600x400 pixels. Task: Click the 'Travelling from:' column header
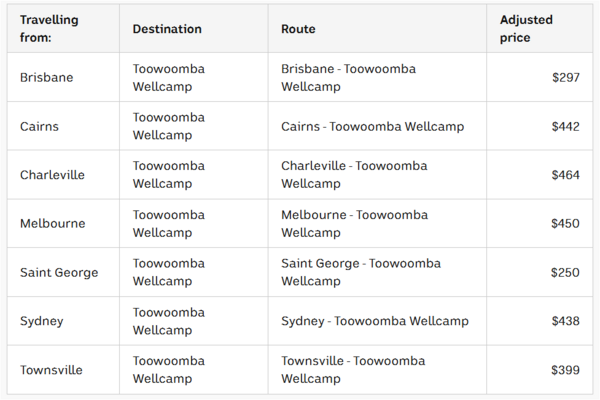49,29
